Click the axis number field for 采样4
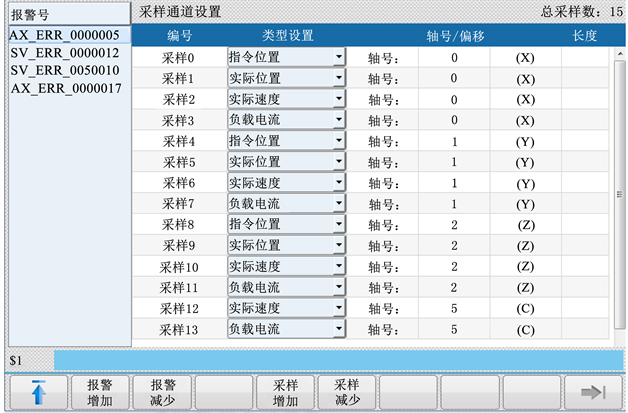628x413 pixels. [x=454, y=141]
